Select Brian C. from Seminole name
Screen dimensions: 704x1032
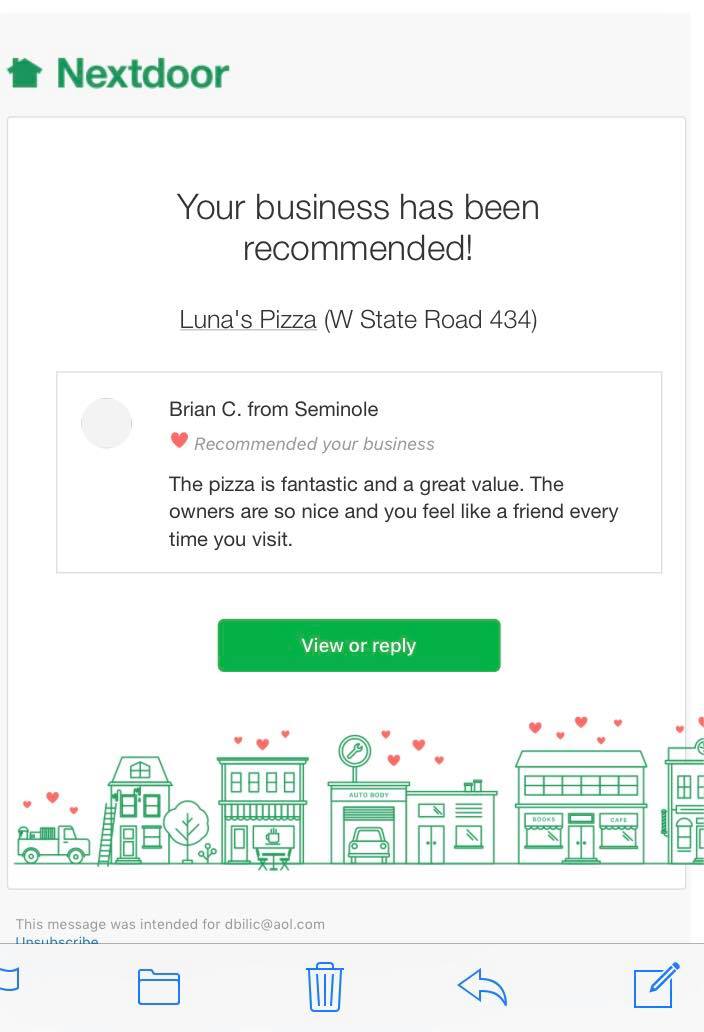[x=274, y=409]
